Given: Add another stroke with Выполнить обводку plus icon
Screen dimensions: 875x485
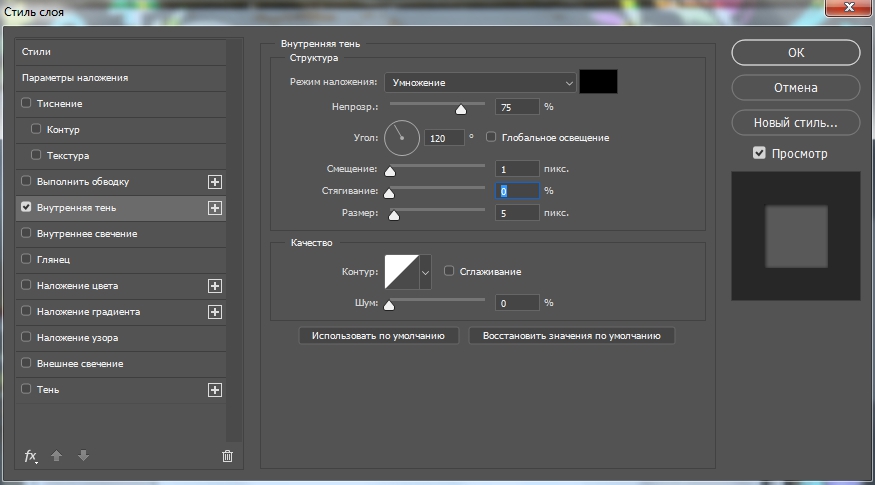Looking at the screenshot, I should (x=215, y=182).
